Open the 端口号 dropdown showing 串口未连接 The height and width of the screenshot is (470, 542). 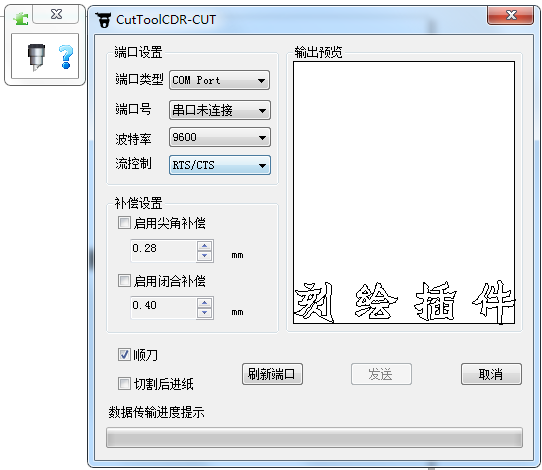[x=219, y=110]
